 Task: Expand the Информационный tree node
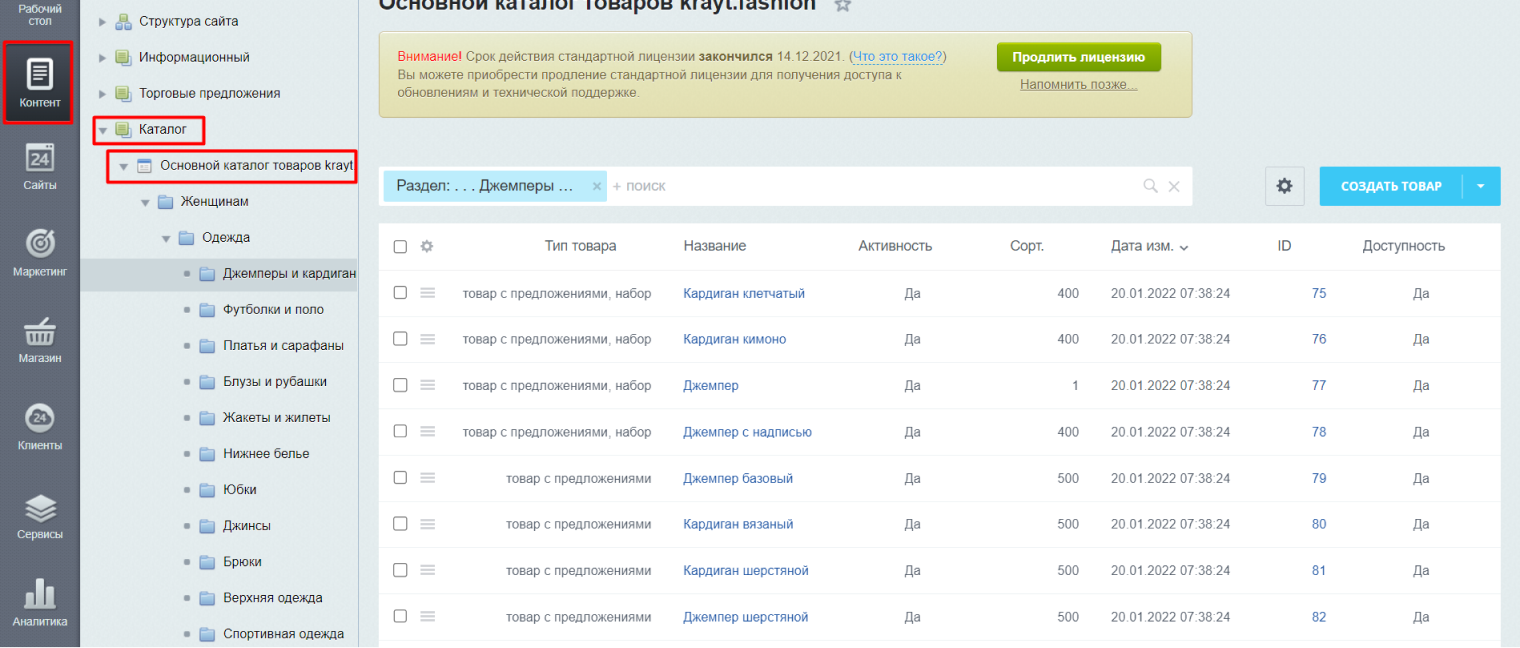tap(102, 57)
